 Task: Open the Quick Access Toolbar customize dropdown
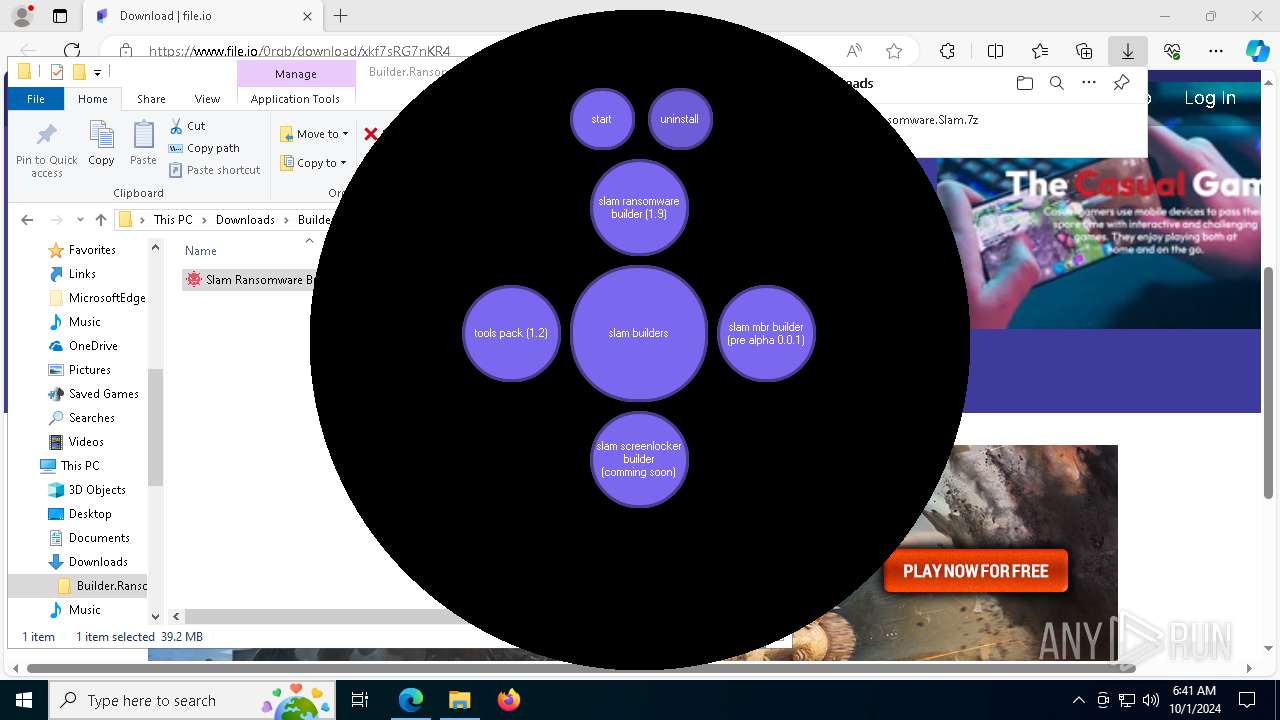(x=97, y=72)
